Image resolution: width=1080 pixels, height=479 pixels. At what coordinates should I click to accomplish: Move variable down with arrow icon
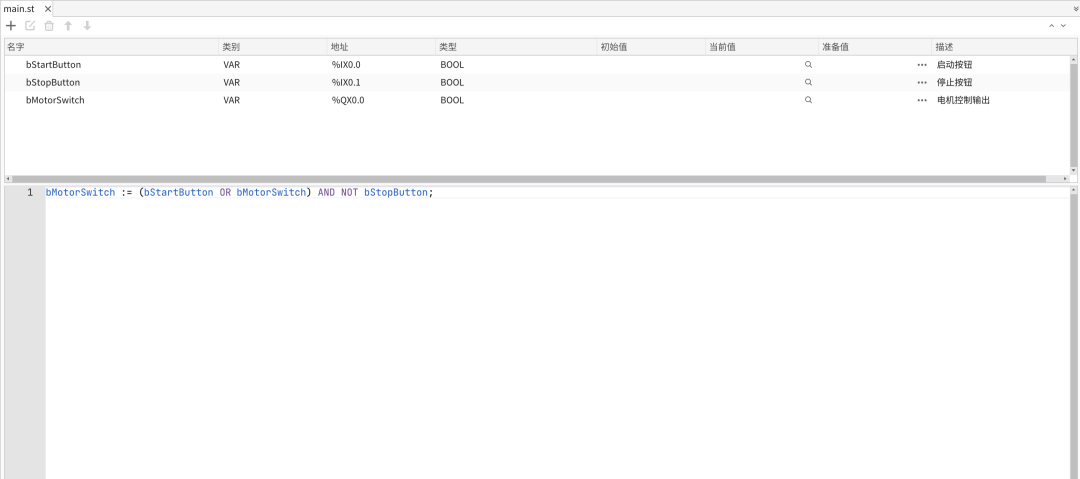point(87,26)
